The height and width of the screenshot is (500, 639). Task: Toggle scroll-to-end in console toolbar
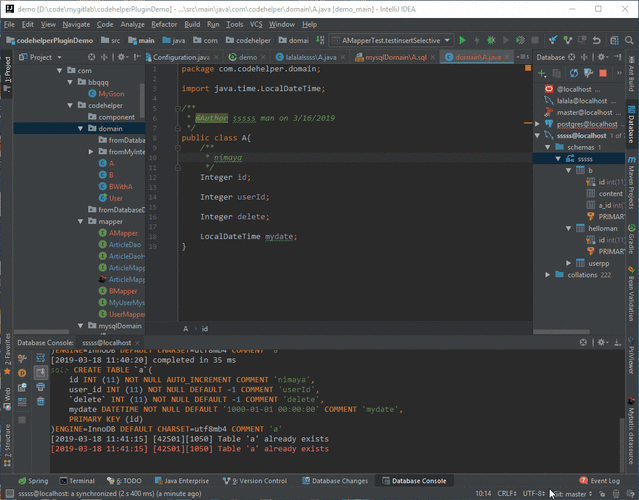pos(40,372)
